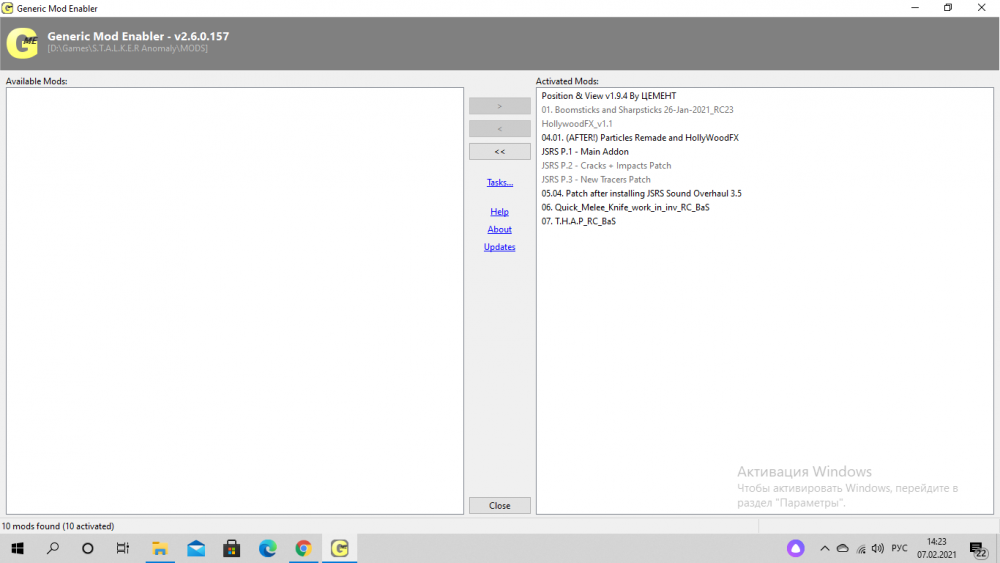Select JSRS P.2 - Cracks + Impacts Patch
The height and width of the screenshot is (563, 1000).
point(606,166)
